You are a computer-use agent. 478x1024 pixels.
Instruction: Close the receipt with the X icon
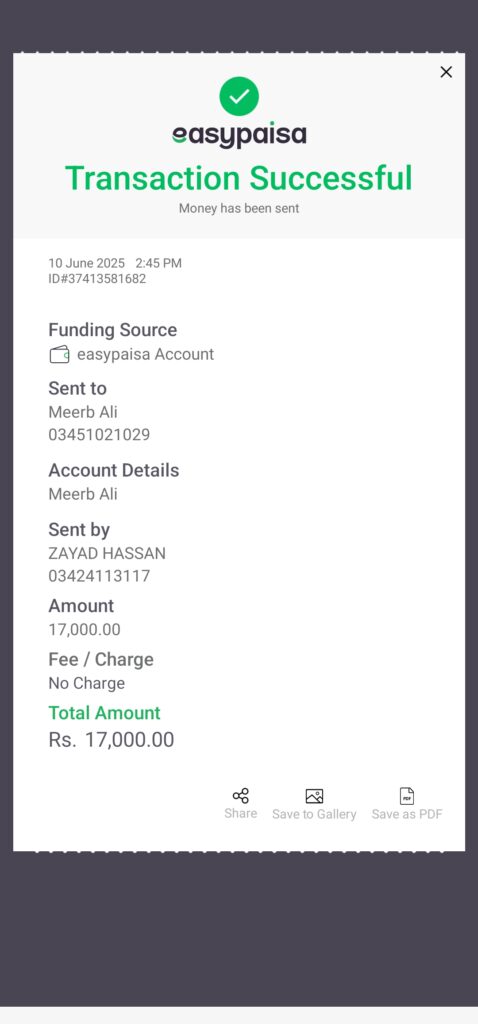click(446, 72)
